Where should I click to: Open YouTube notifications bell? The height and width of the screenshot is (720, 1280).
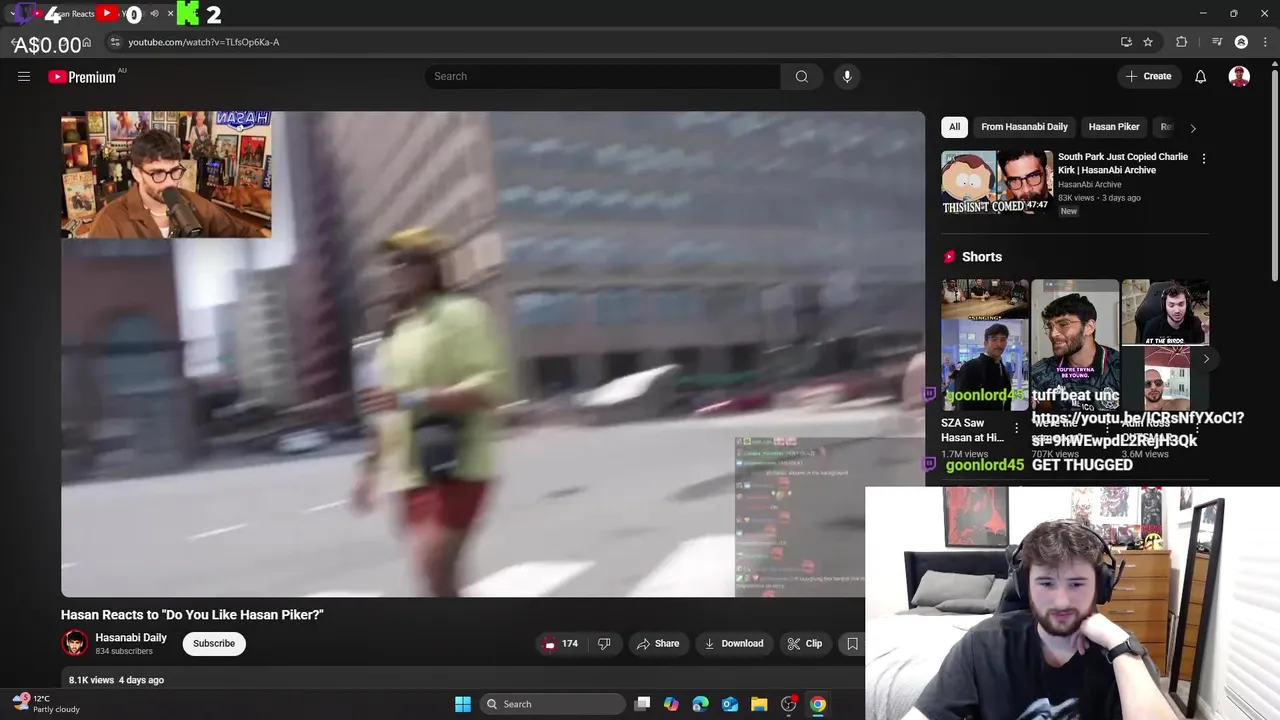coord(1201,76)
